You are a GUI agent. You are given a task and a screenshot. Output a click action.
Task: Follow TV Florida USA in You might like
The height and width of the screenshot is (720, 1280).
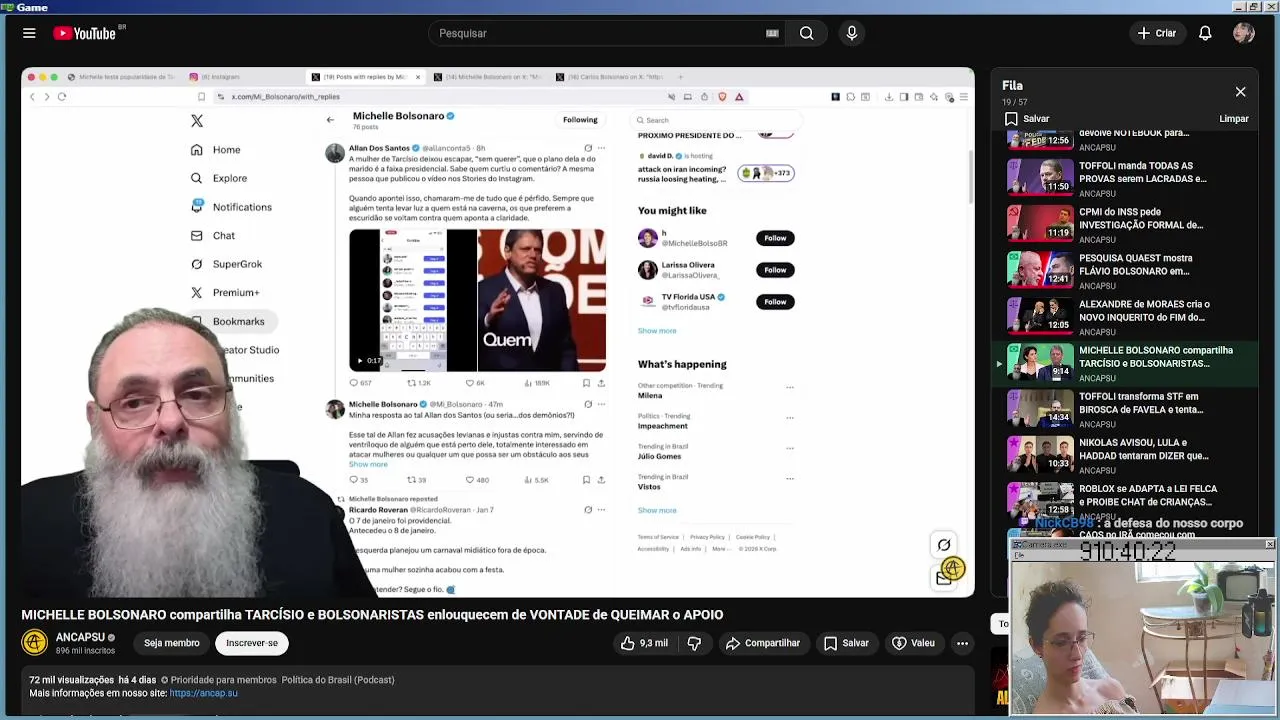[x=775, y=302]
